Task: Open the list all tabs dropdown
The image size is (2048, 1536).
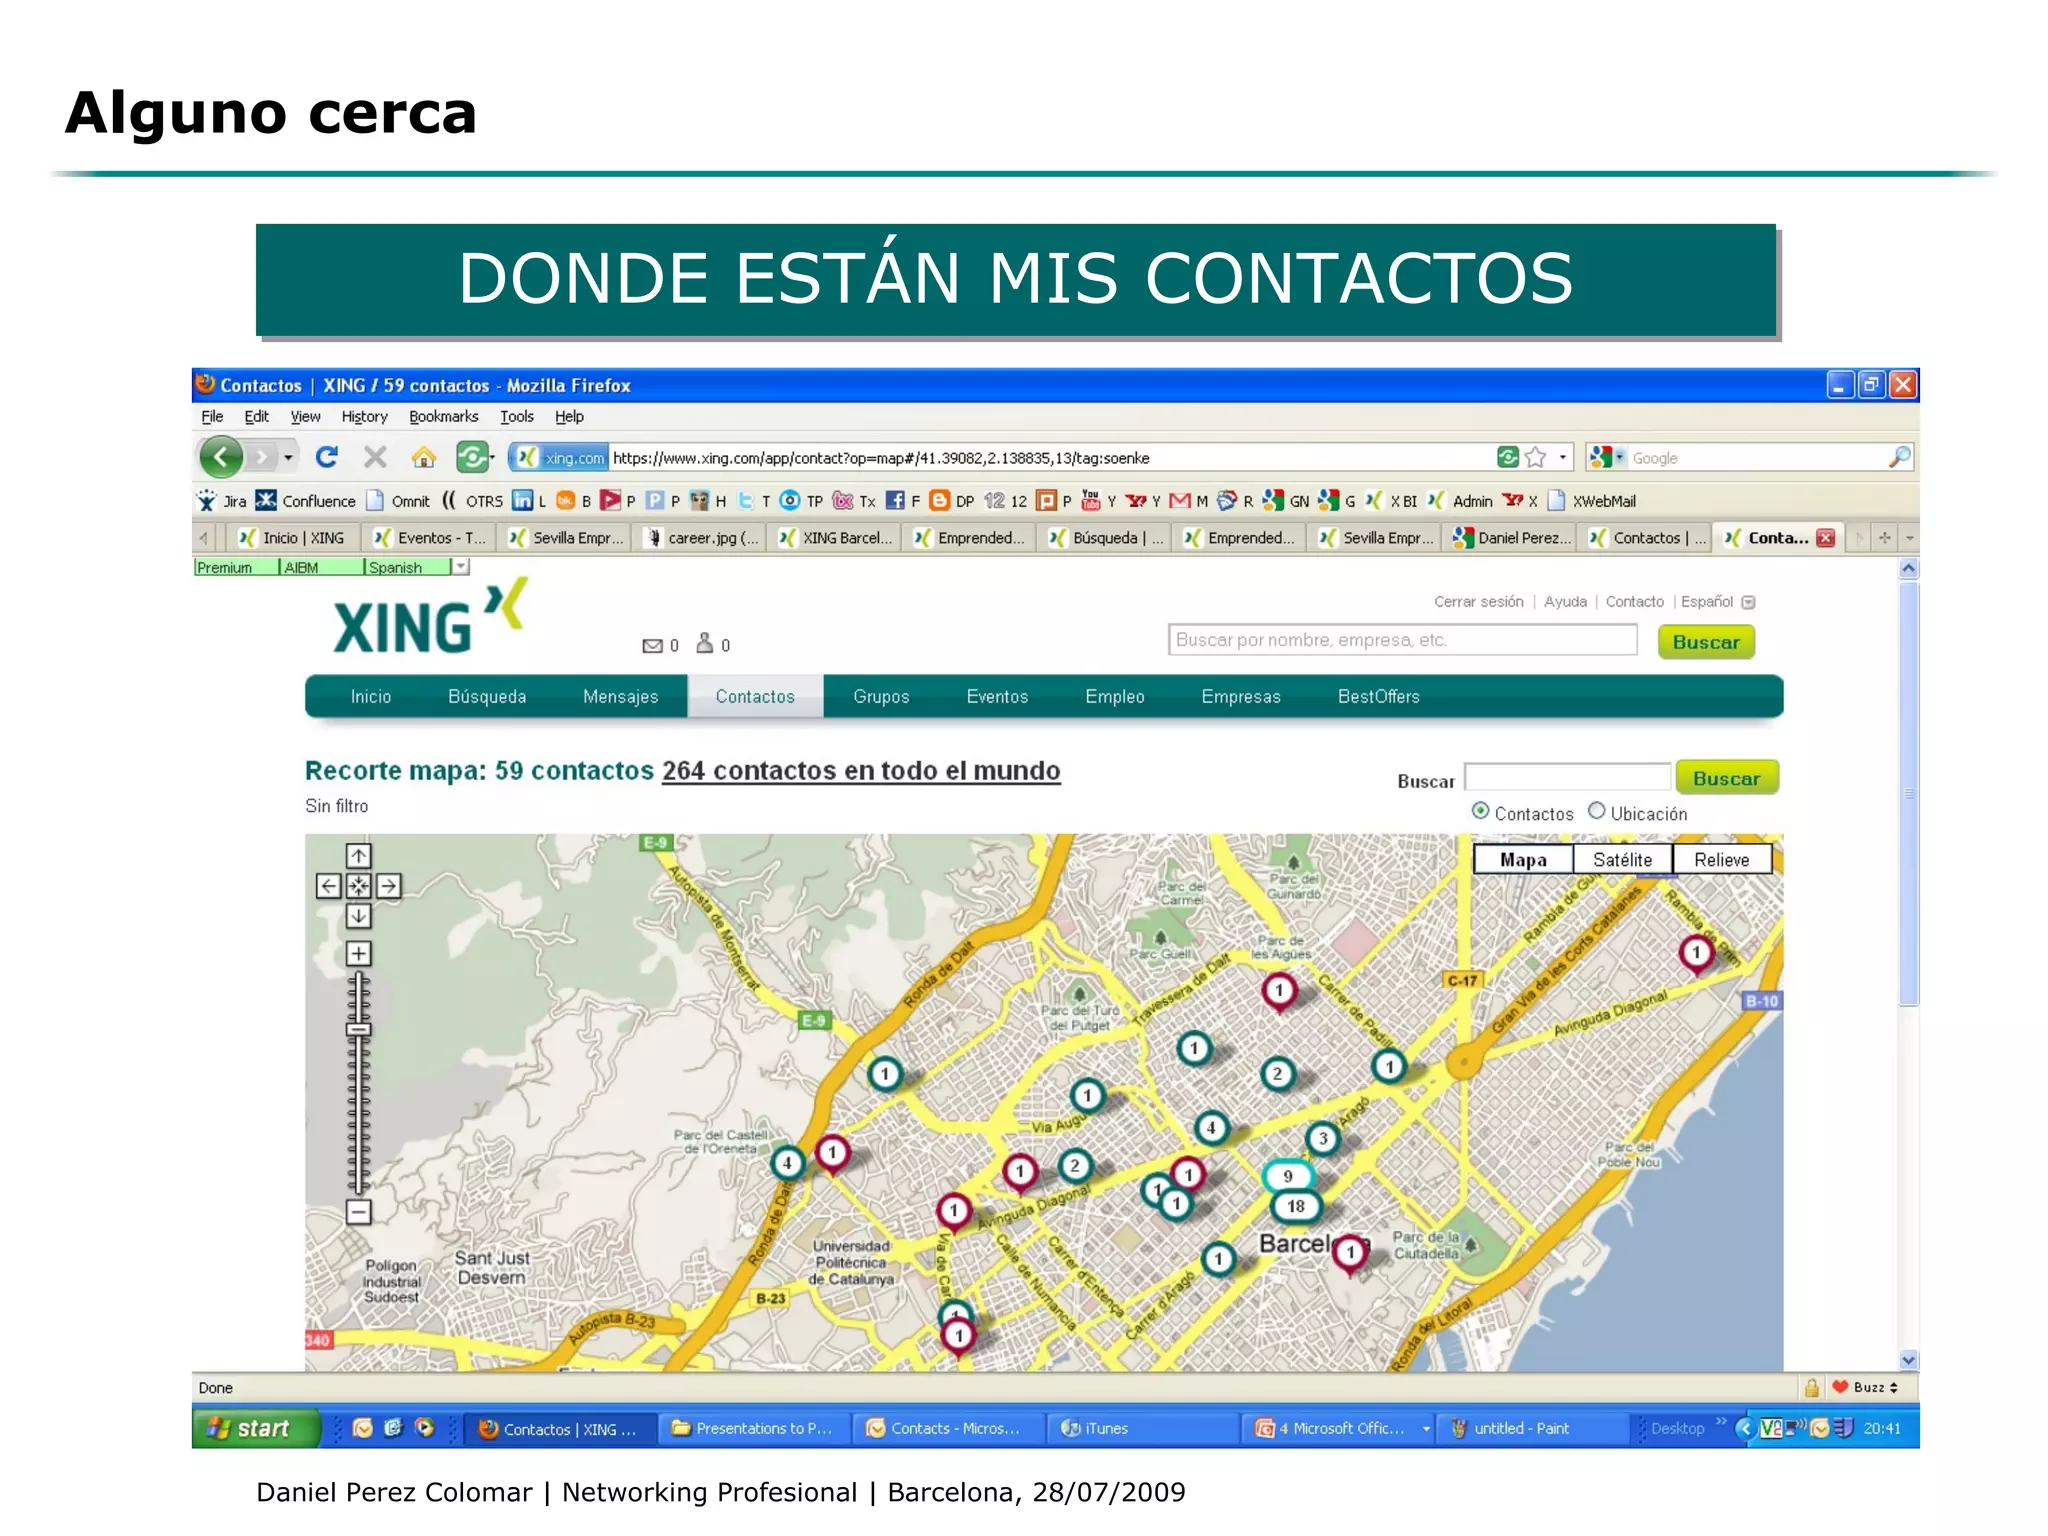Action: click(x=1909, y=538)
